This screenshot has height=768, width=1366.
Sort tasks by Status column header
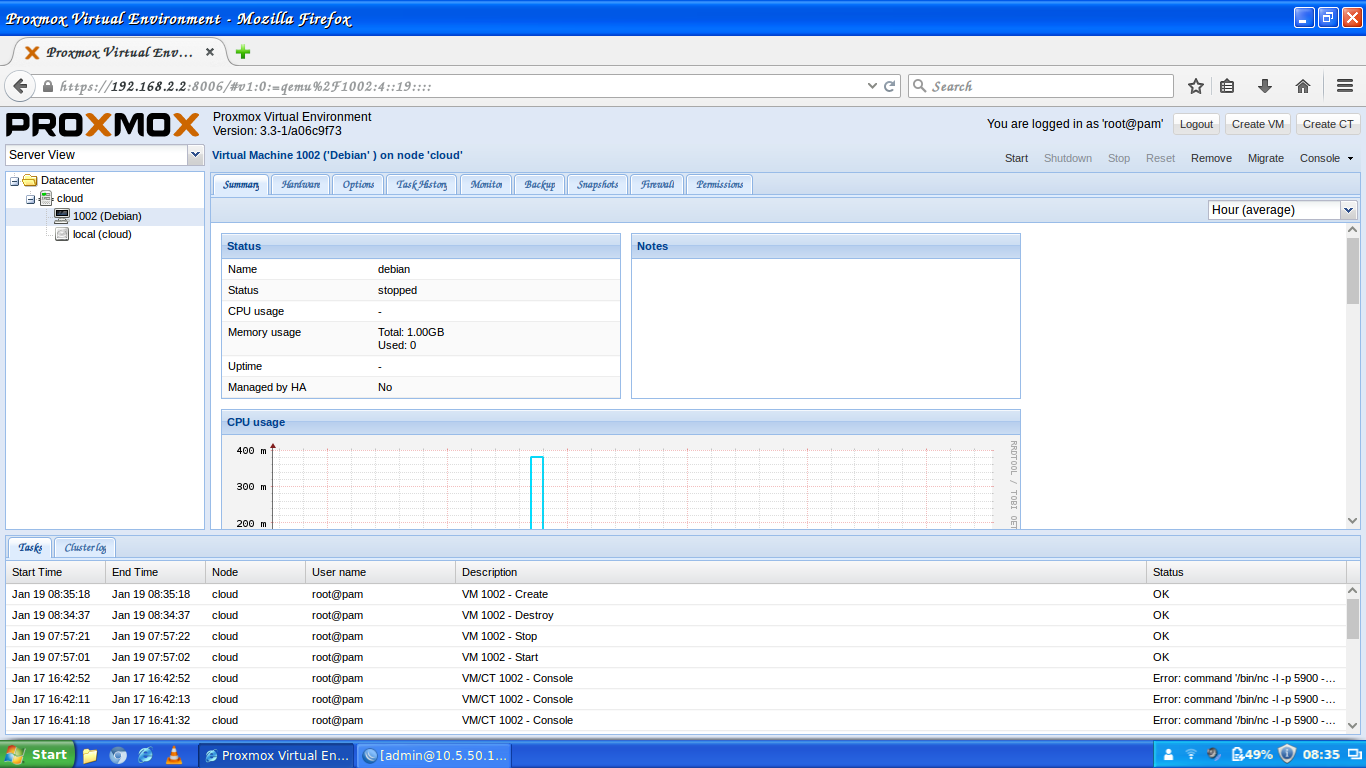pyautogui.click(x=1246, y=572)
